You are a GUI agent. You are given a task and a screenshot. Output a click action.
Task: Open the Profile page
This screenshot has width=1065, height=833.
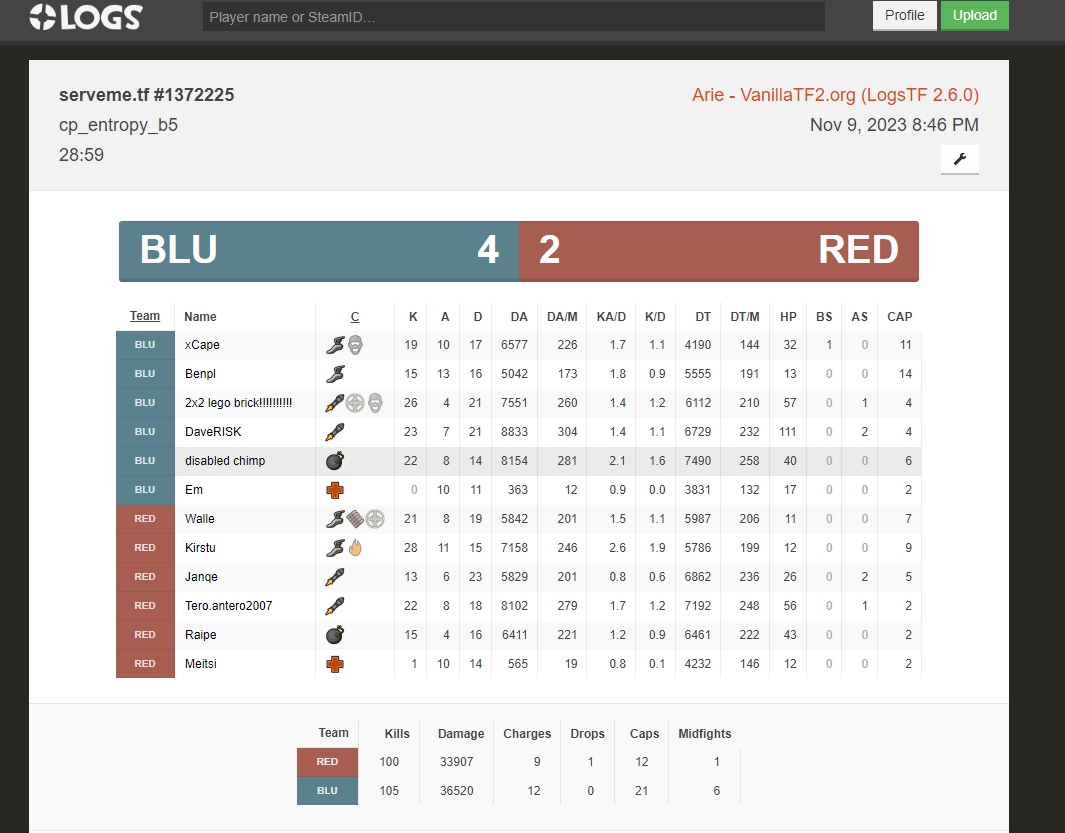click(904, 16)
